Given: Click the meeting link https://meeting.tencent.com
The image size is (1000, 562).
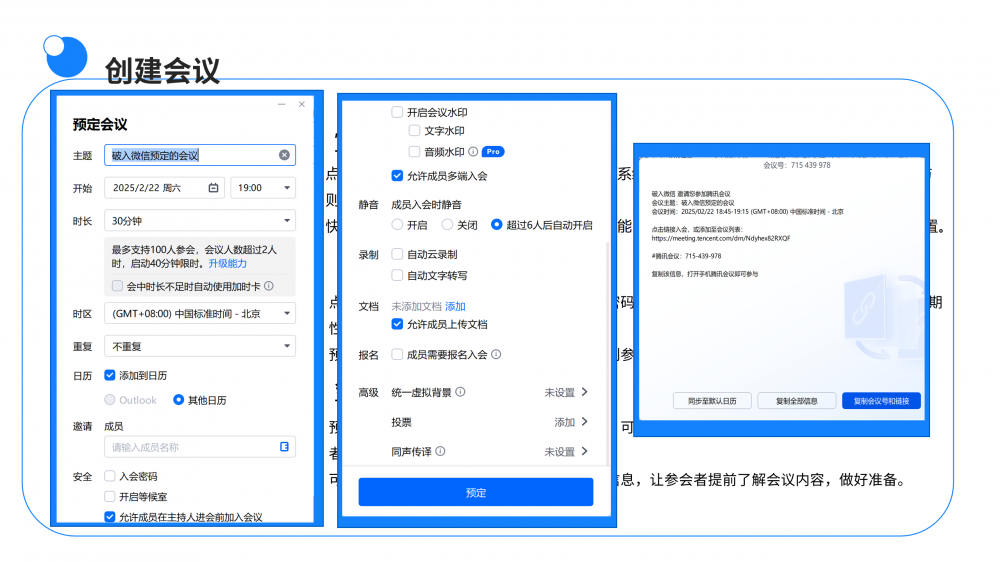Looking at the screenshot, I should coord(721,239).
